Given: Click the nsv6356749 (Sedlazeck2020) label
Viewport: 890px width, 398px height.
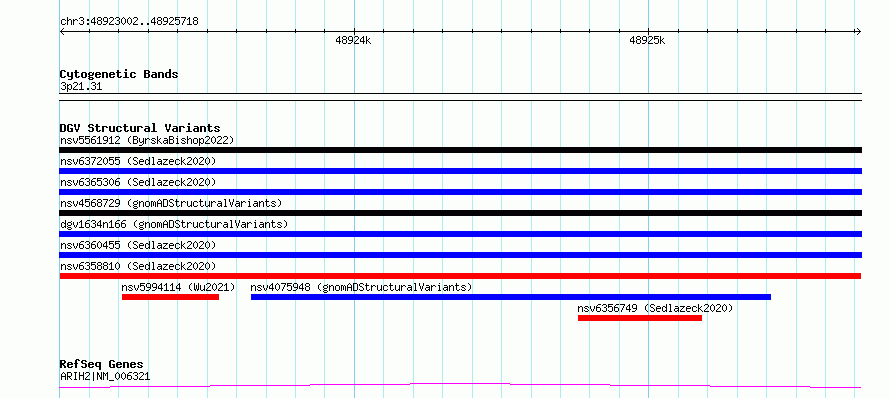Looking at the screenshot, I should (x=656, y=308).
